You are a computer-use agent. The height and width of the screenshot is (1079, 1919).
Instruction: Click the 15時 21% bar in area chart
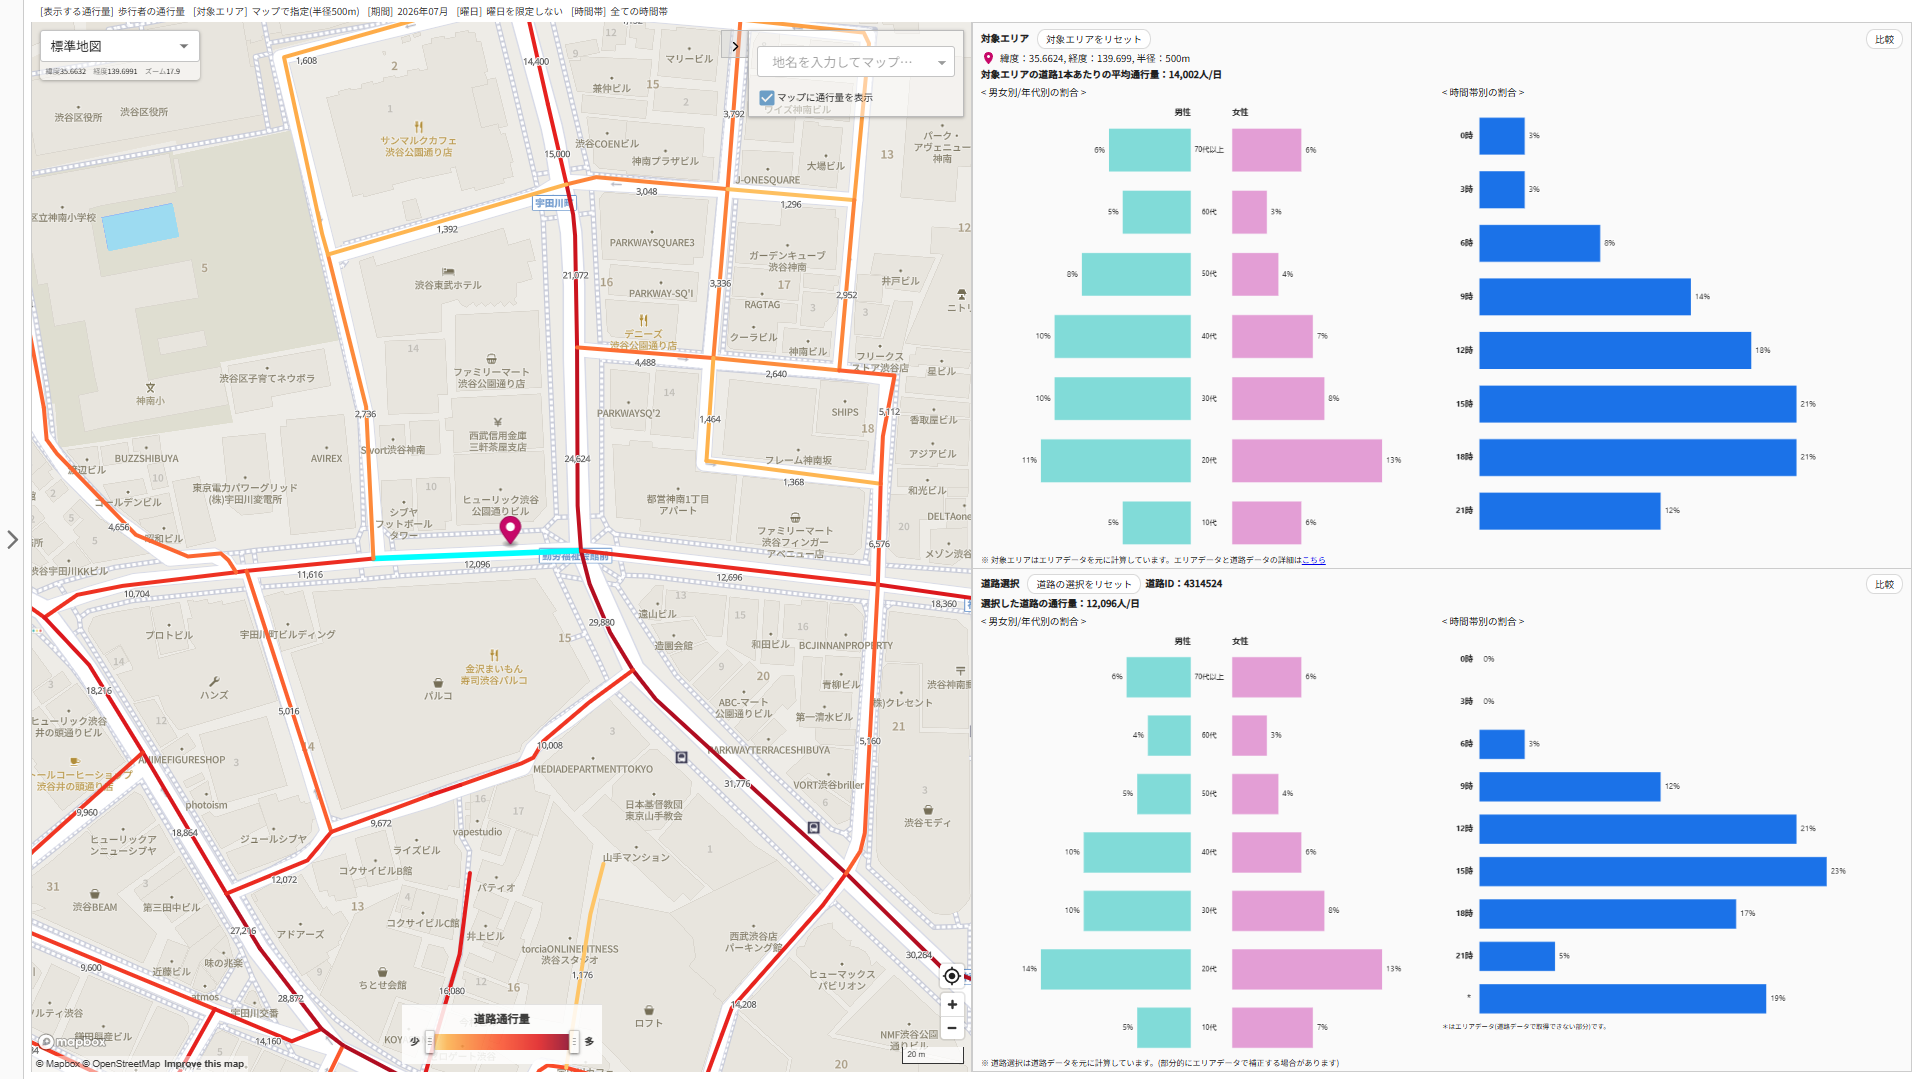[x=1637, y=404]
